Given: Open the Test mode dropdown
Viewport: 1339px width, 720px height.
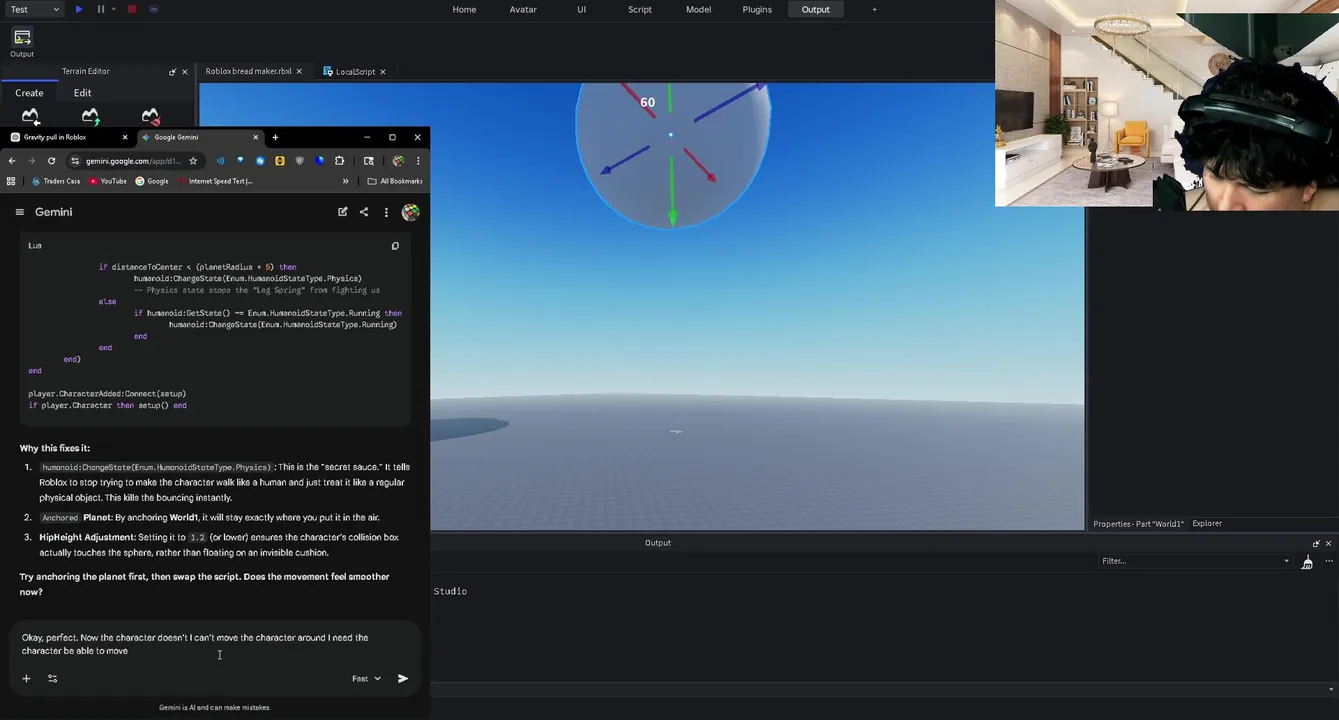Looking at the screenshot, I should 34,9.
